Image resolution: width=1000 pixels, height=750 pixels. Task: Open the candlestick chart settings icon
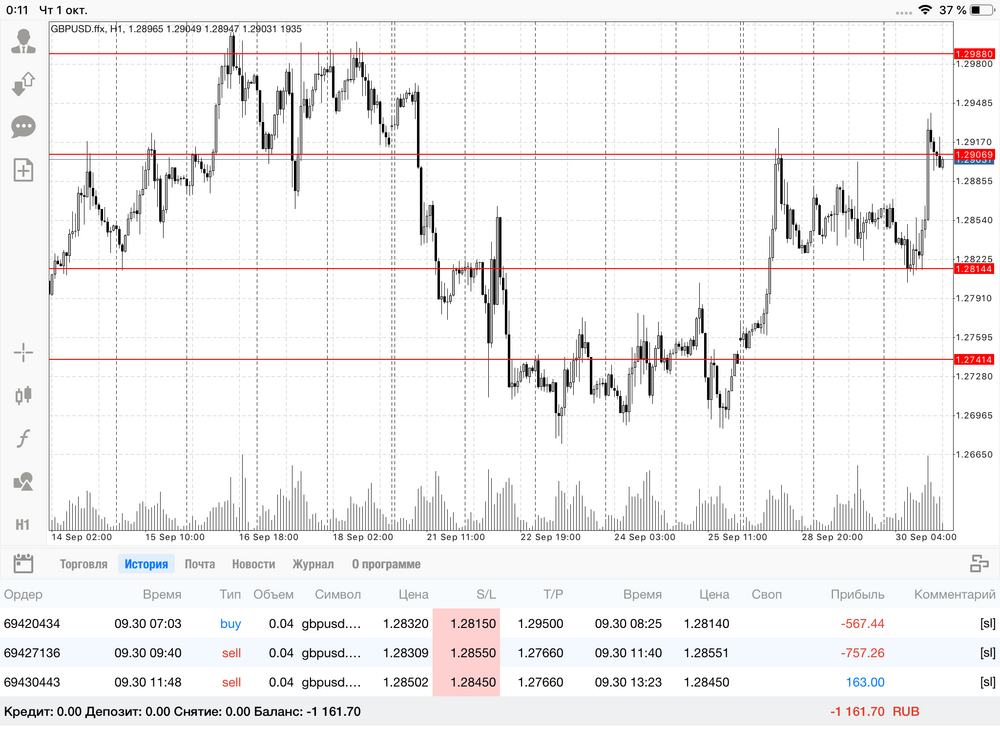tap(24, 395)
